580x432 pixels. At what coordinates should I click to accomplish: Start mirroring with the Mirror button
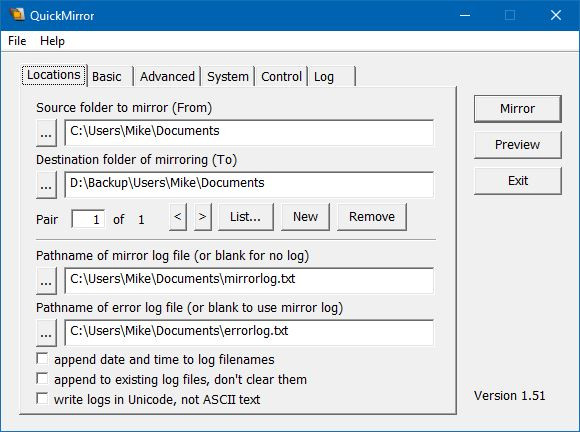[517, 109]
